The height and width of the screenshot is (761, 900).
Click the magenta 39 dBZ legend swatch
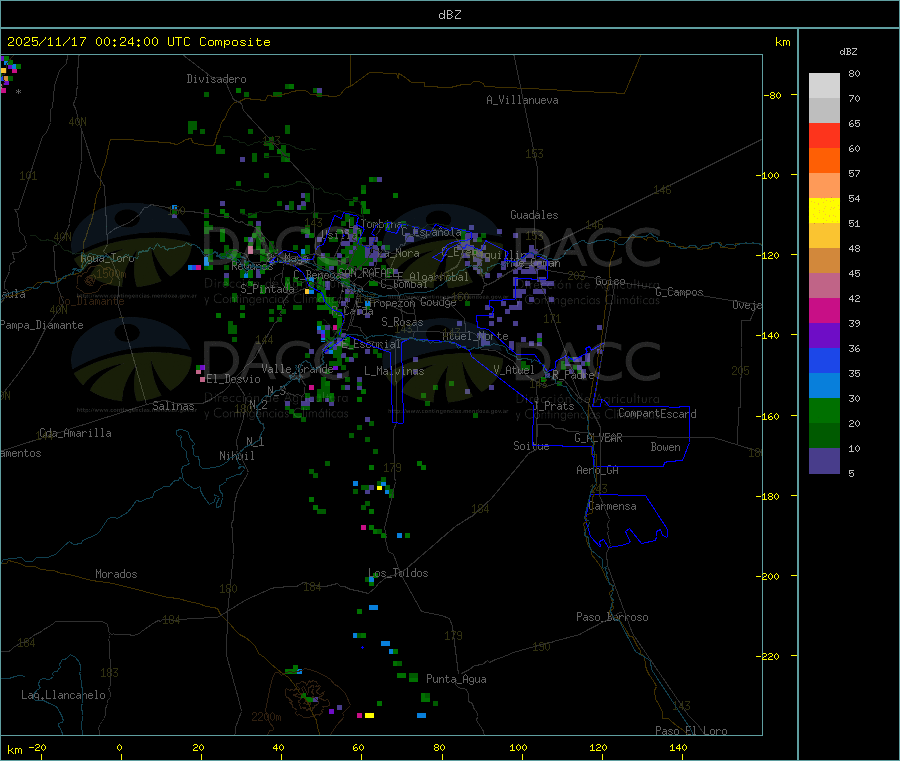pyautogui.click(x=824, y=310)
